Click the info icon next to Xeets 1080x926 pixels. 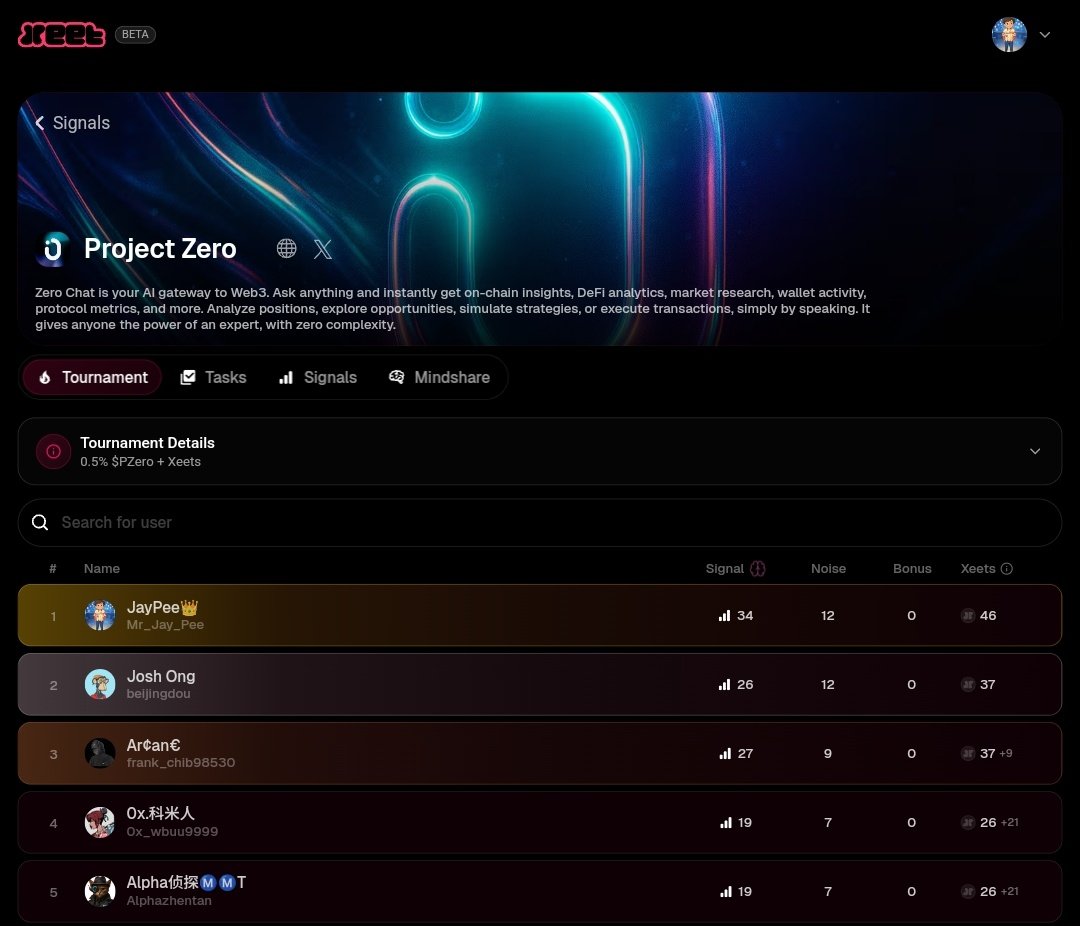[1006, 568]
